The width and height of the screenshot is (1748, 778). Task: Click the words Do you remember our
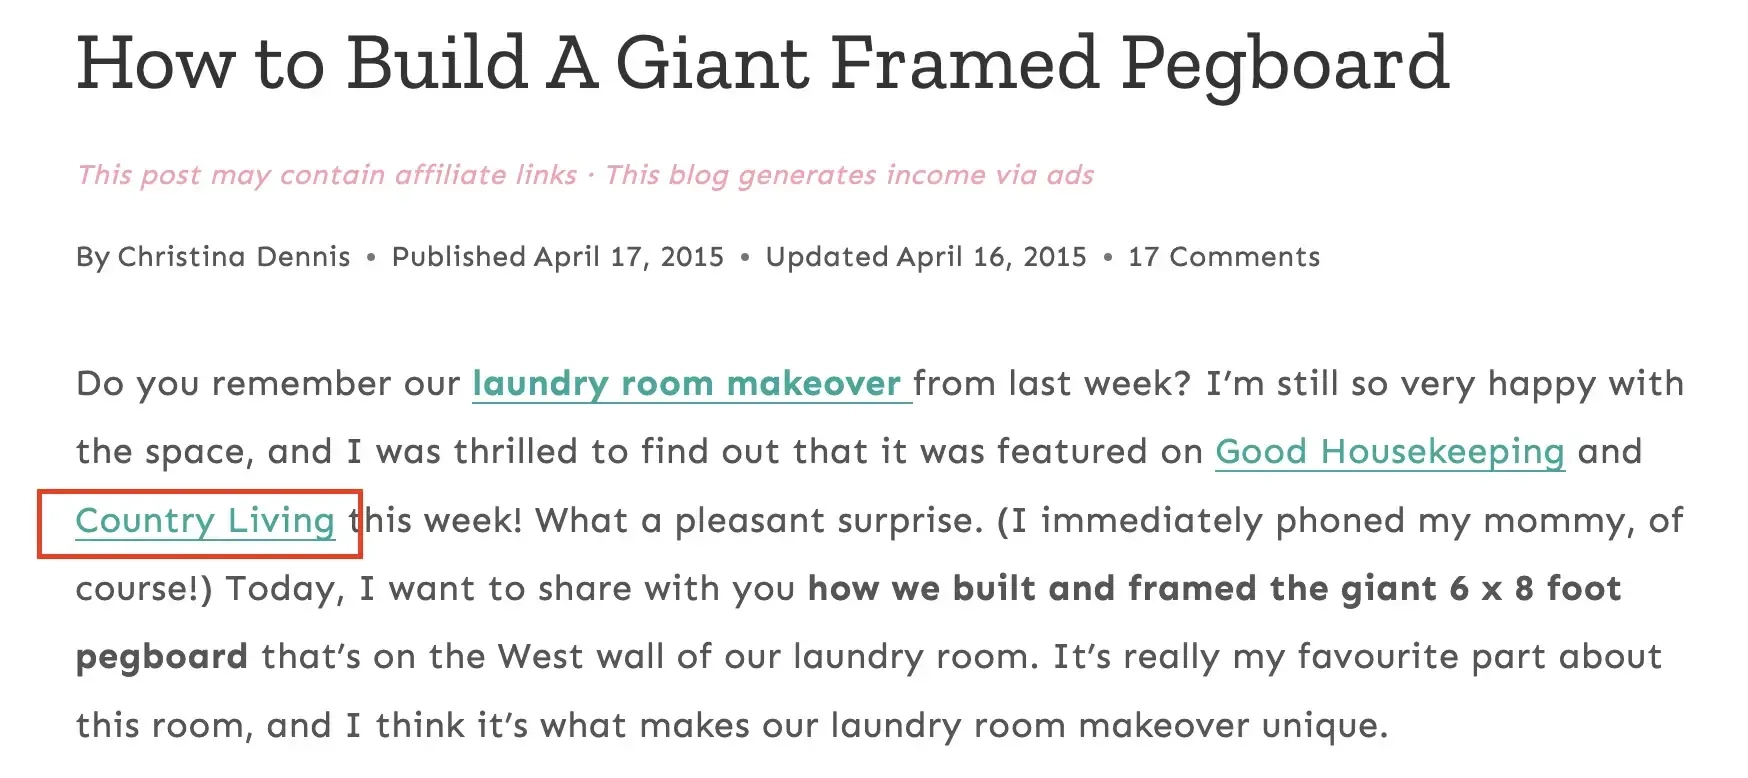click(268, 384)
